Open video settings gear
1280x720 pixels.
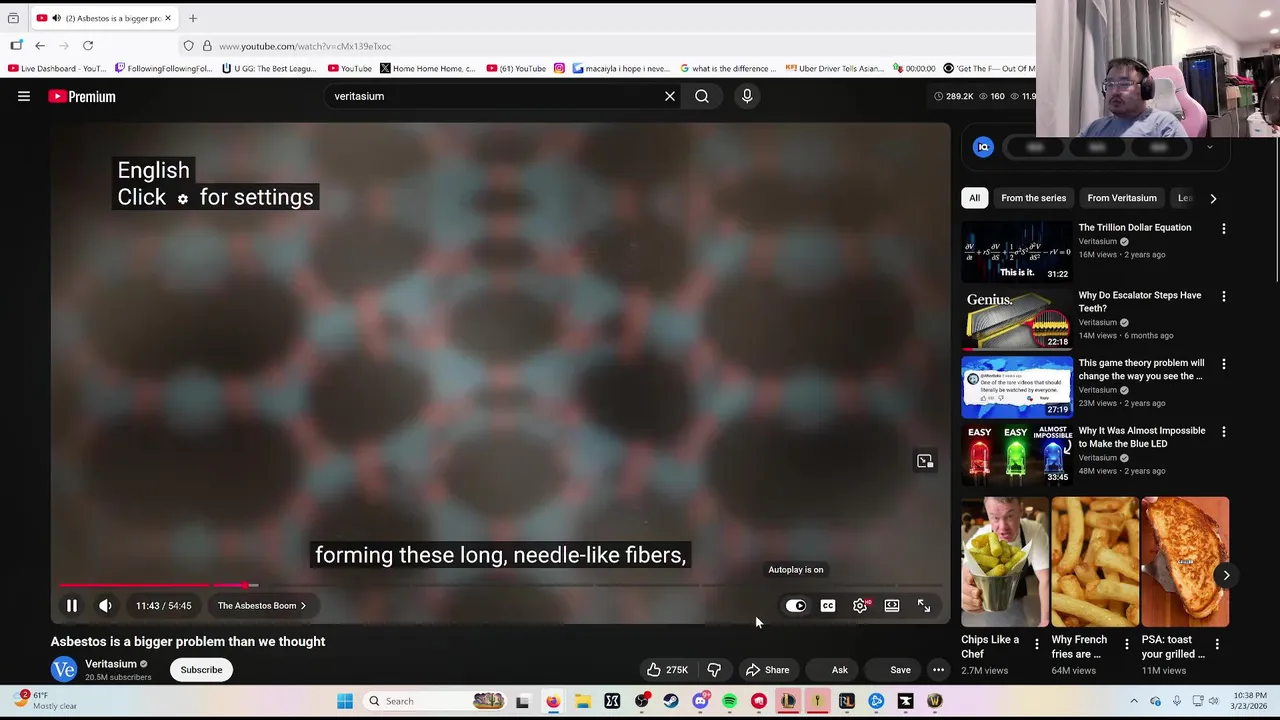click(860, 606)
